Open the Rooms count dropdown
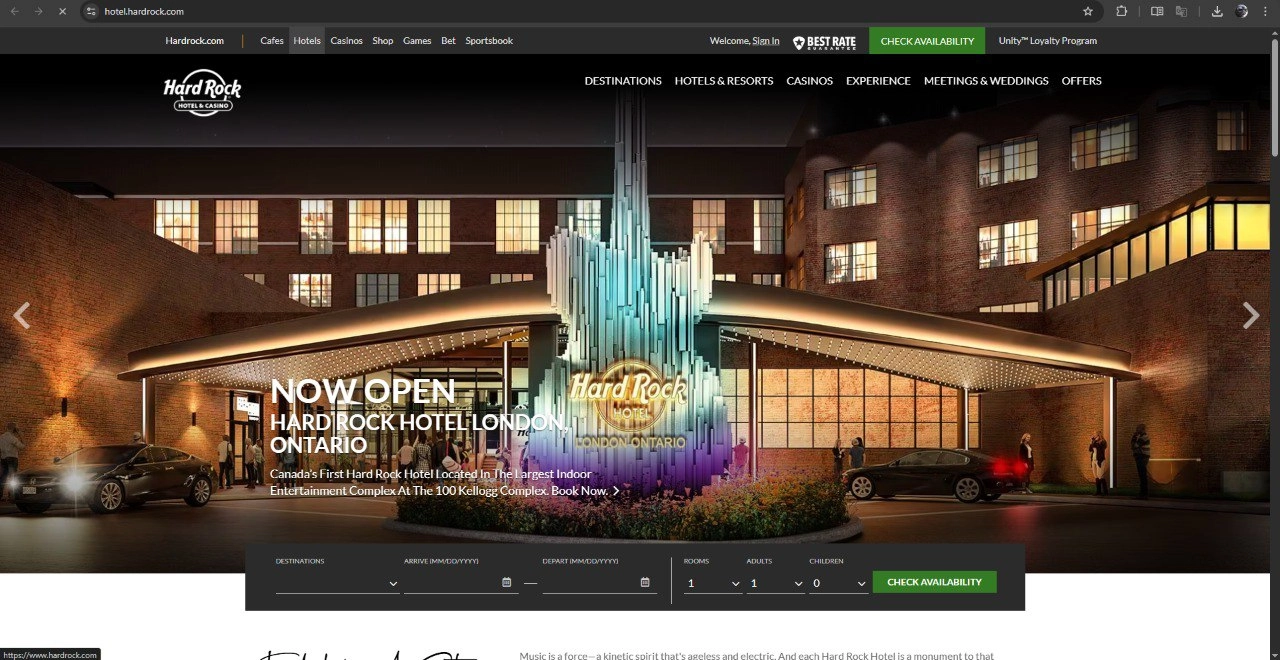Viewport: 1280px width, 660px height. 713,583
